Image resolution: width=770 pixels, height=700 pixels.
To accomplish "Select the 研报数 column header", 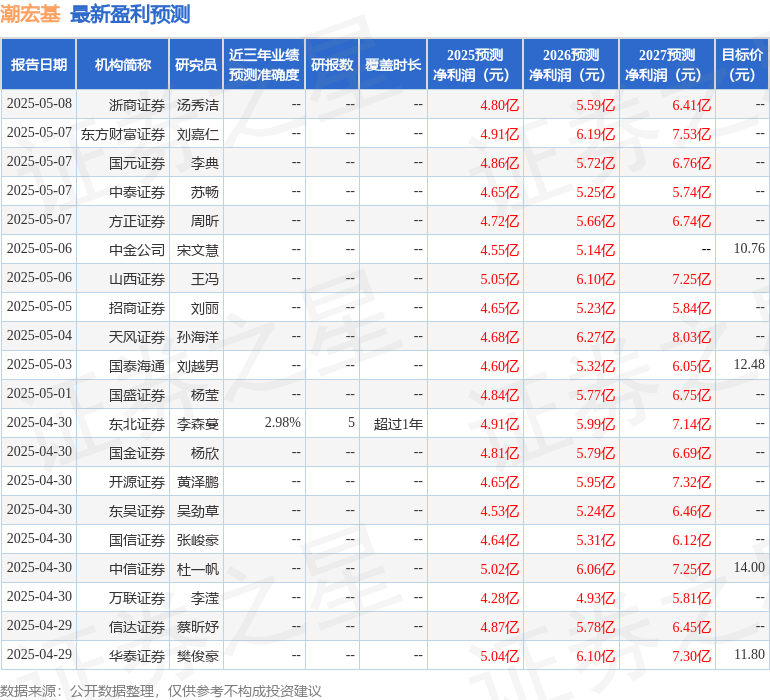I will coord(332,65).
